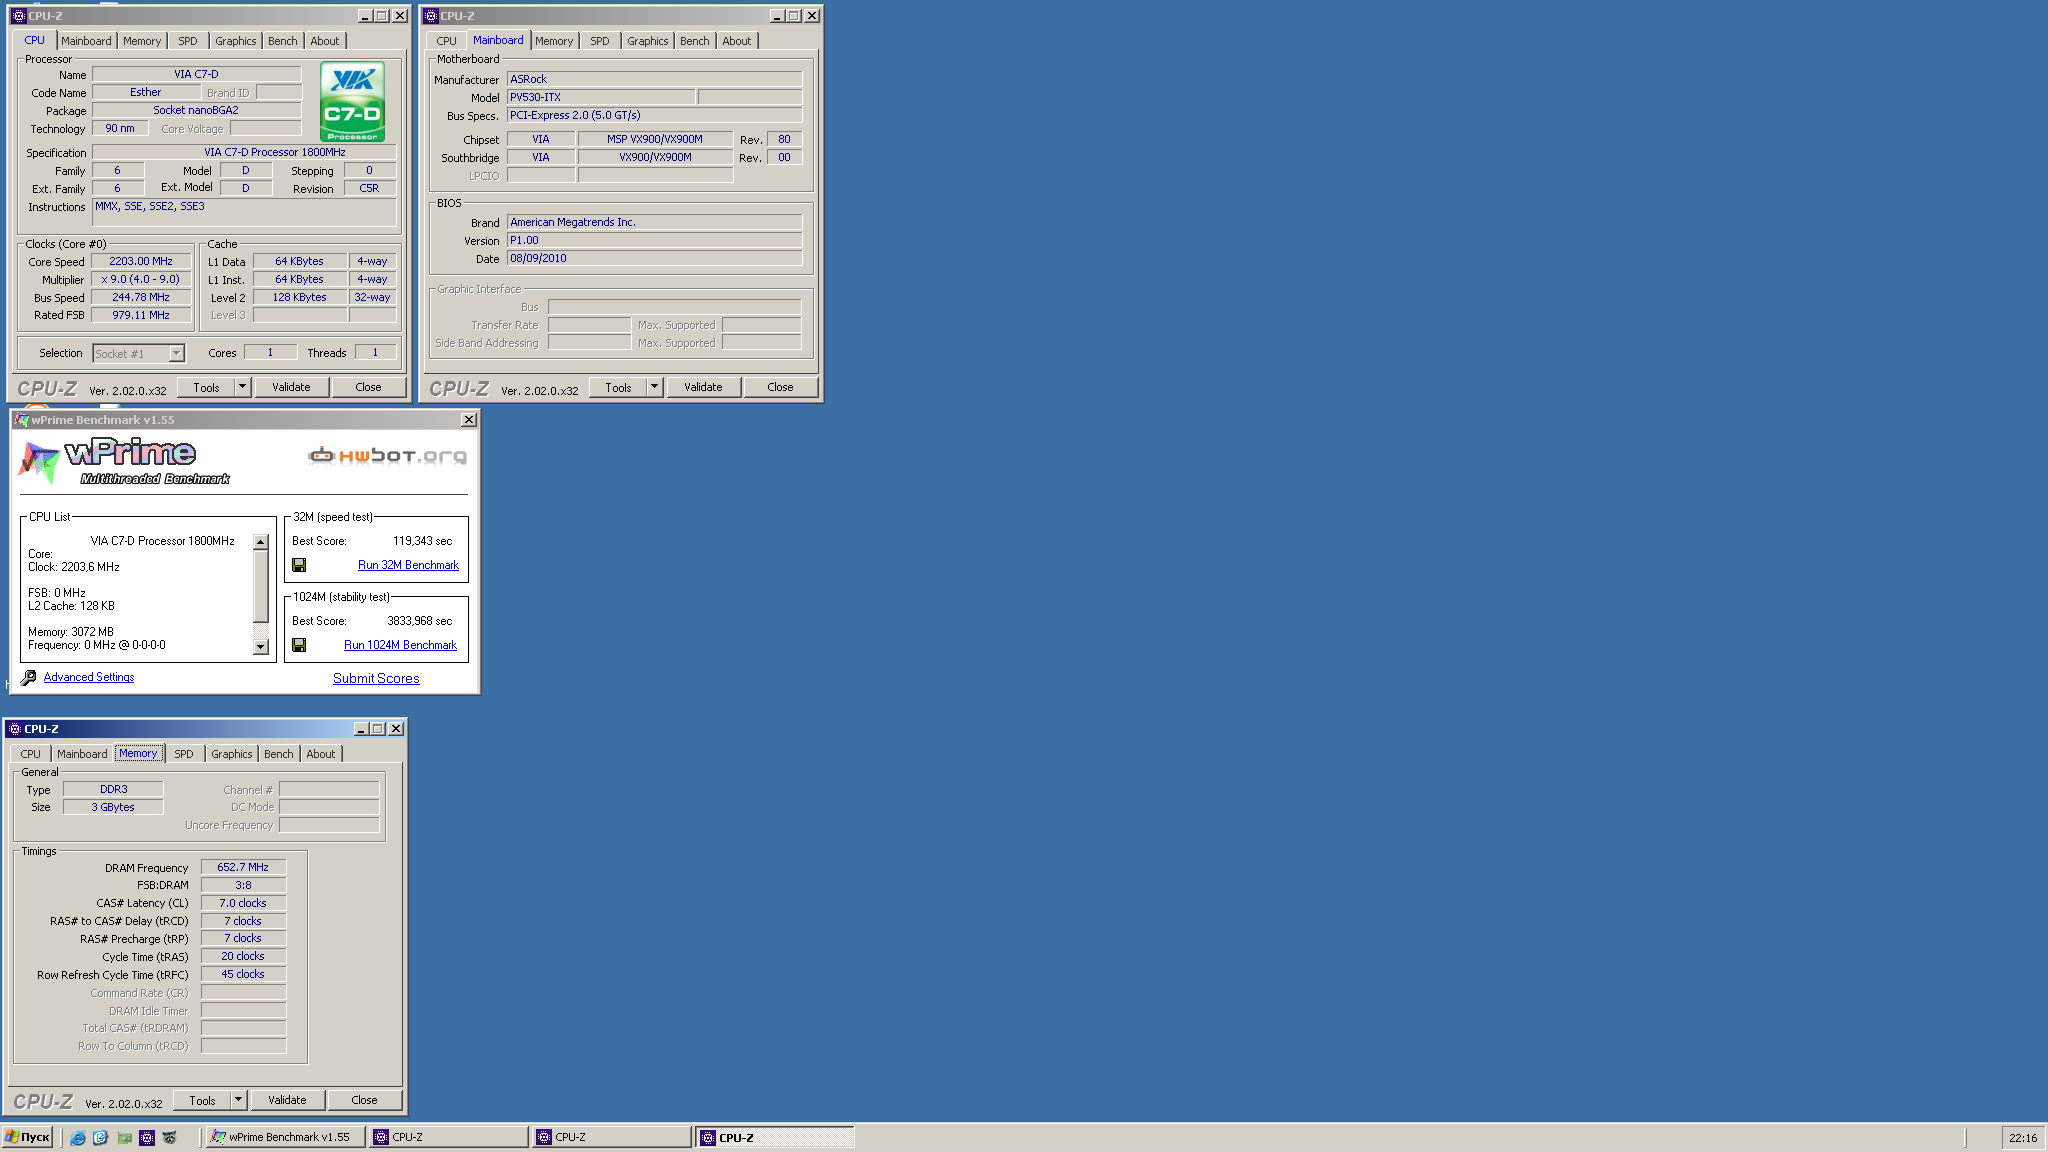Click the Submit Scores link
The image size is (2048, 1152).
[x=376, y=678]
